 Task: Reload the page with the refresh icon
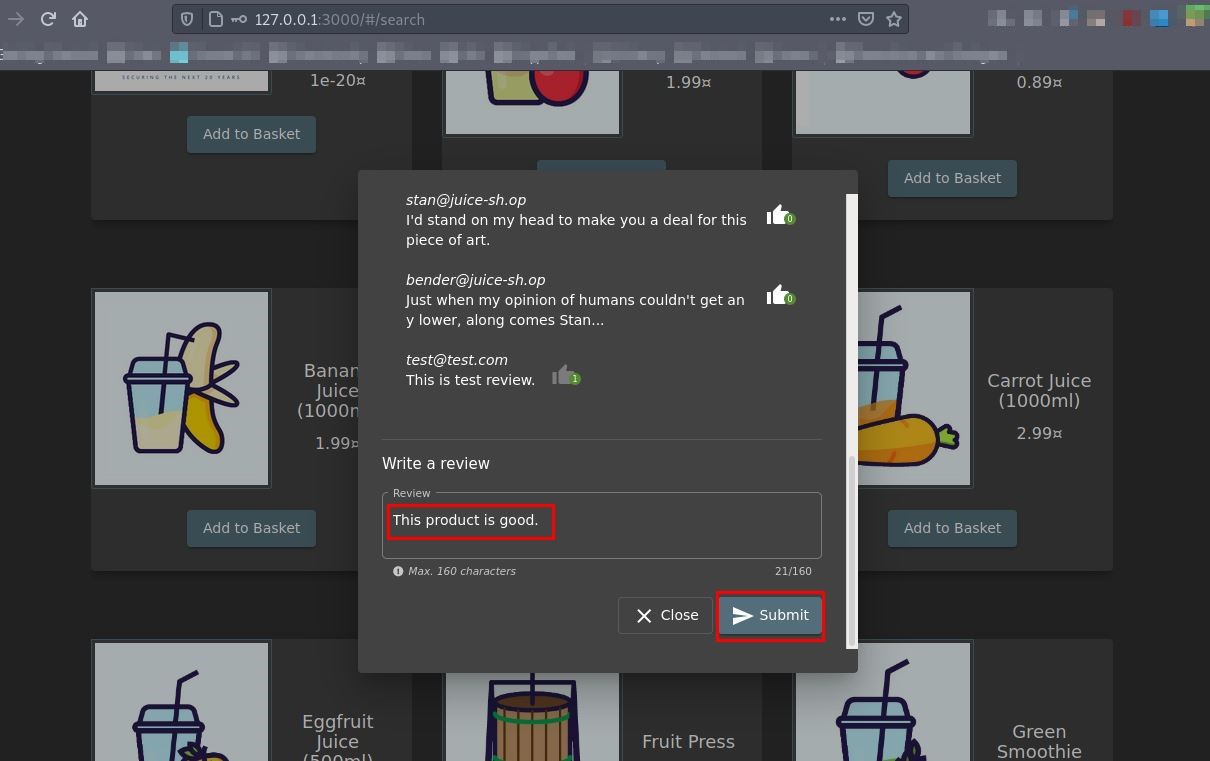[48, 19]
